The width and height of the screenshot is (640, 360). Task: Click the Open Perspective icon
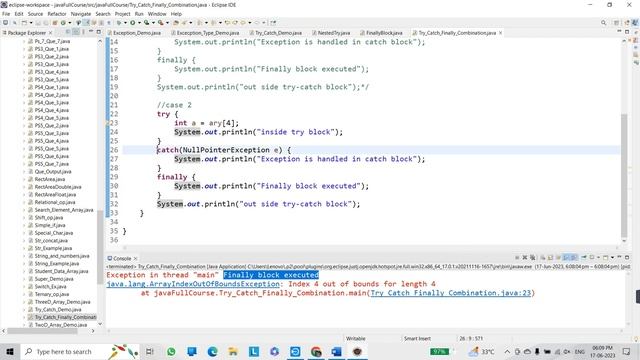pyautogui.click(x=616, y=23)
